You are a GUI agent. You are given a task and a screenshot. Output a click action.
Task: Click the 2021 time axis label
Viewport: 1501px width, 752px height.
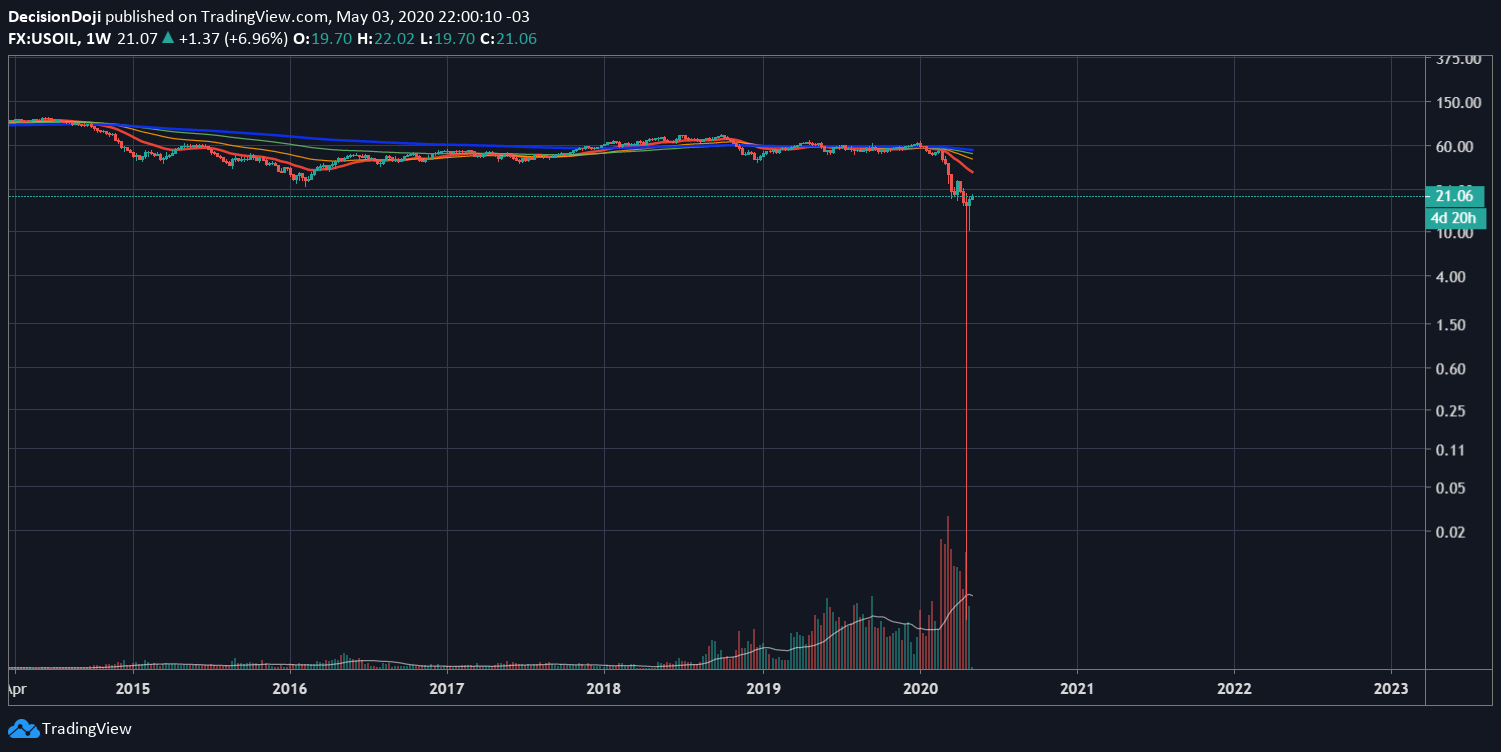point(1077,689)
